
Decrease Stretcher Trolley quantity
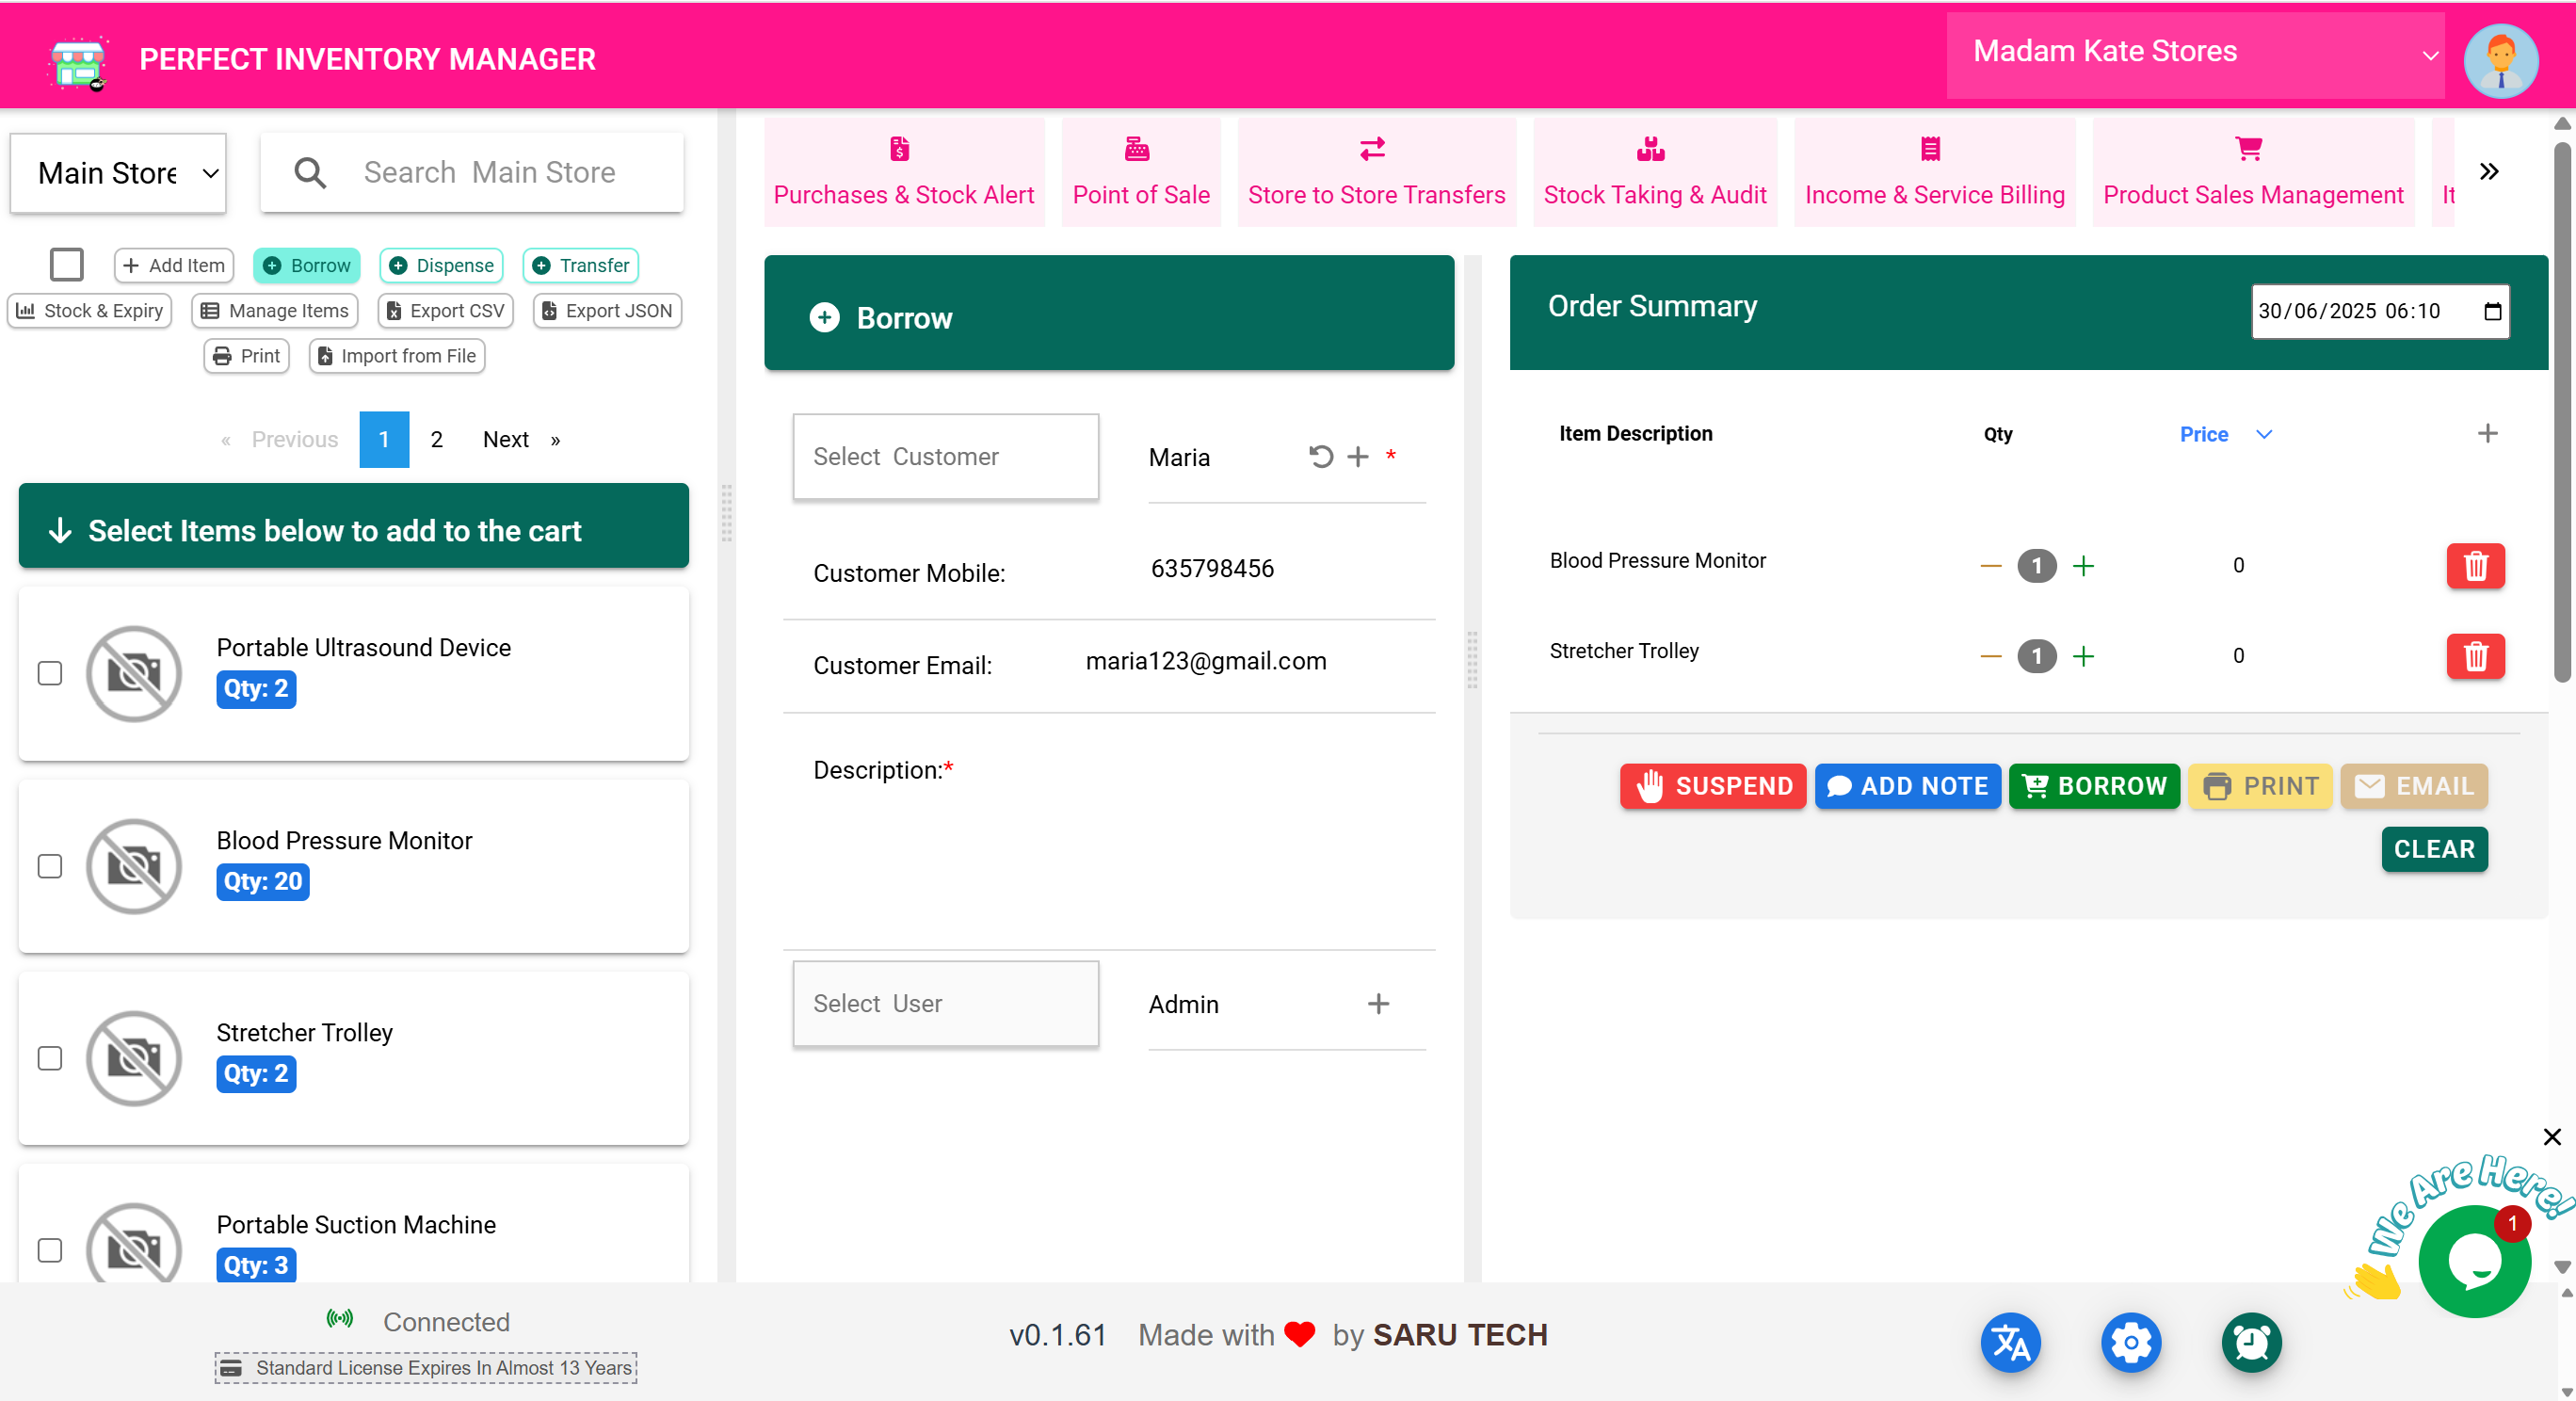pos(1990,656)
